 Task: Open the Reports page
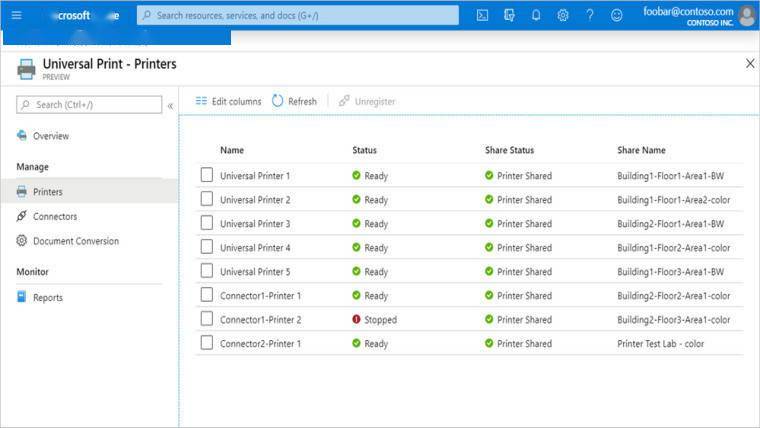(47, 297)
